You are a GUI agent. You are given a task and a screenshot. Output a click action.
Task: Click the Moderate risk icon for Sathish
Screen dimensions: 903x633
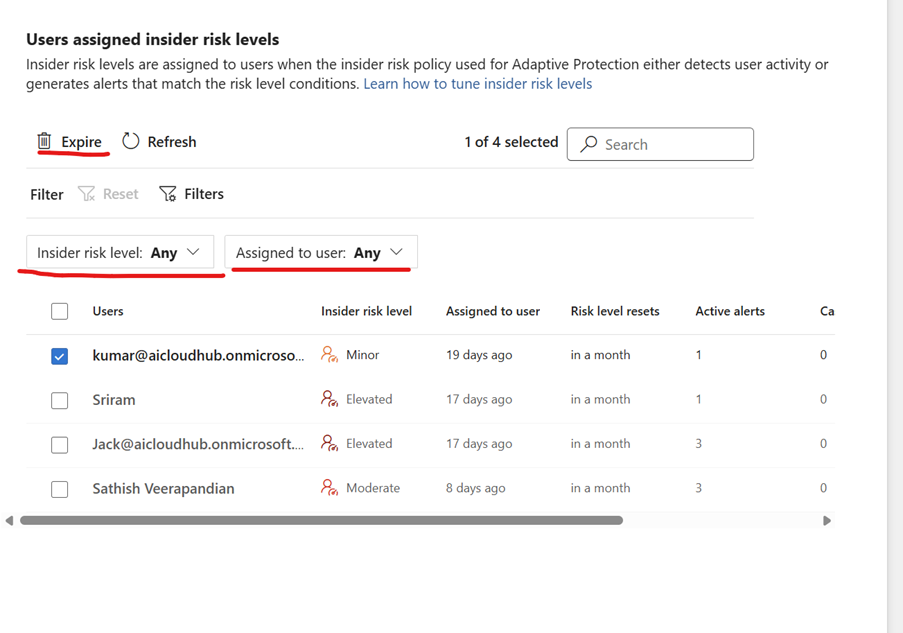point(329,488)
